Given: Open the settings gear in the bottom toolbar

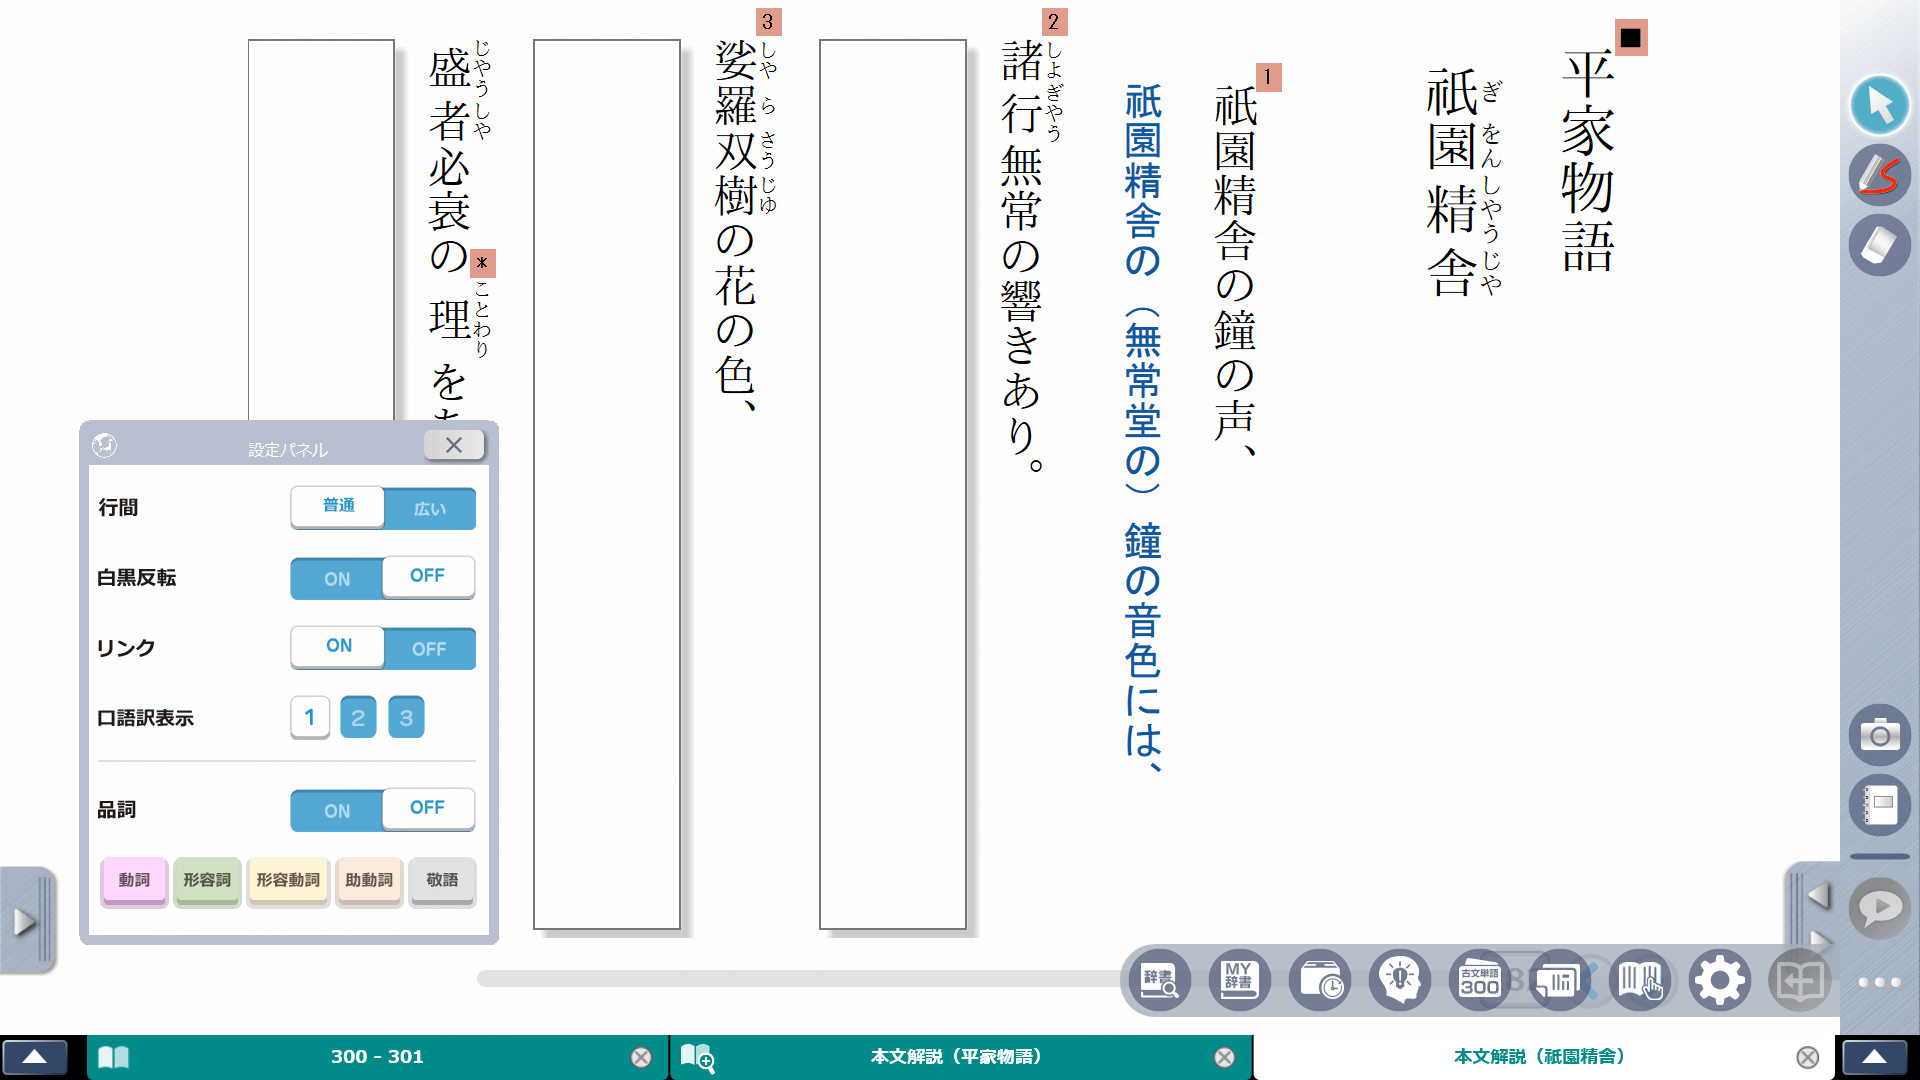Looking at the screenshot, I should tap(1719, 980).
